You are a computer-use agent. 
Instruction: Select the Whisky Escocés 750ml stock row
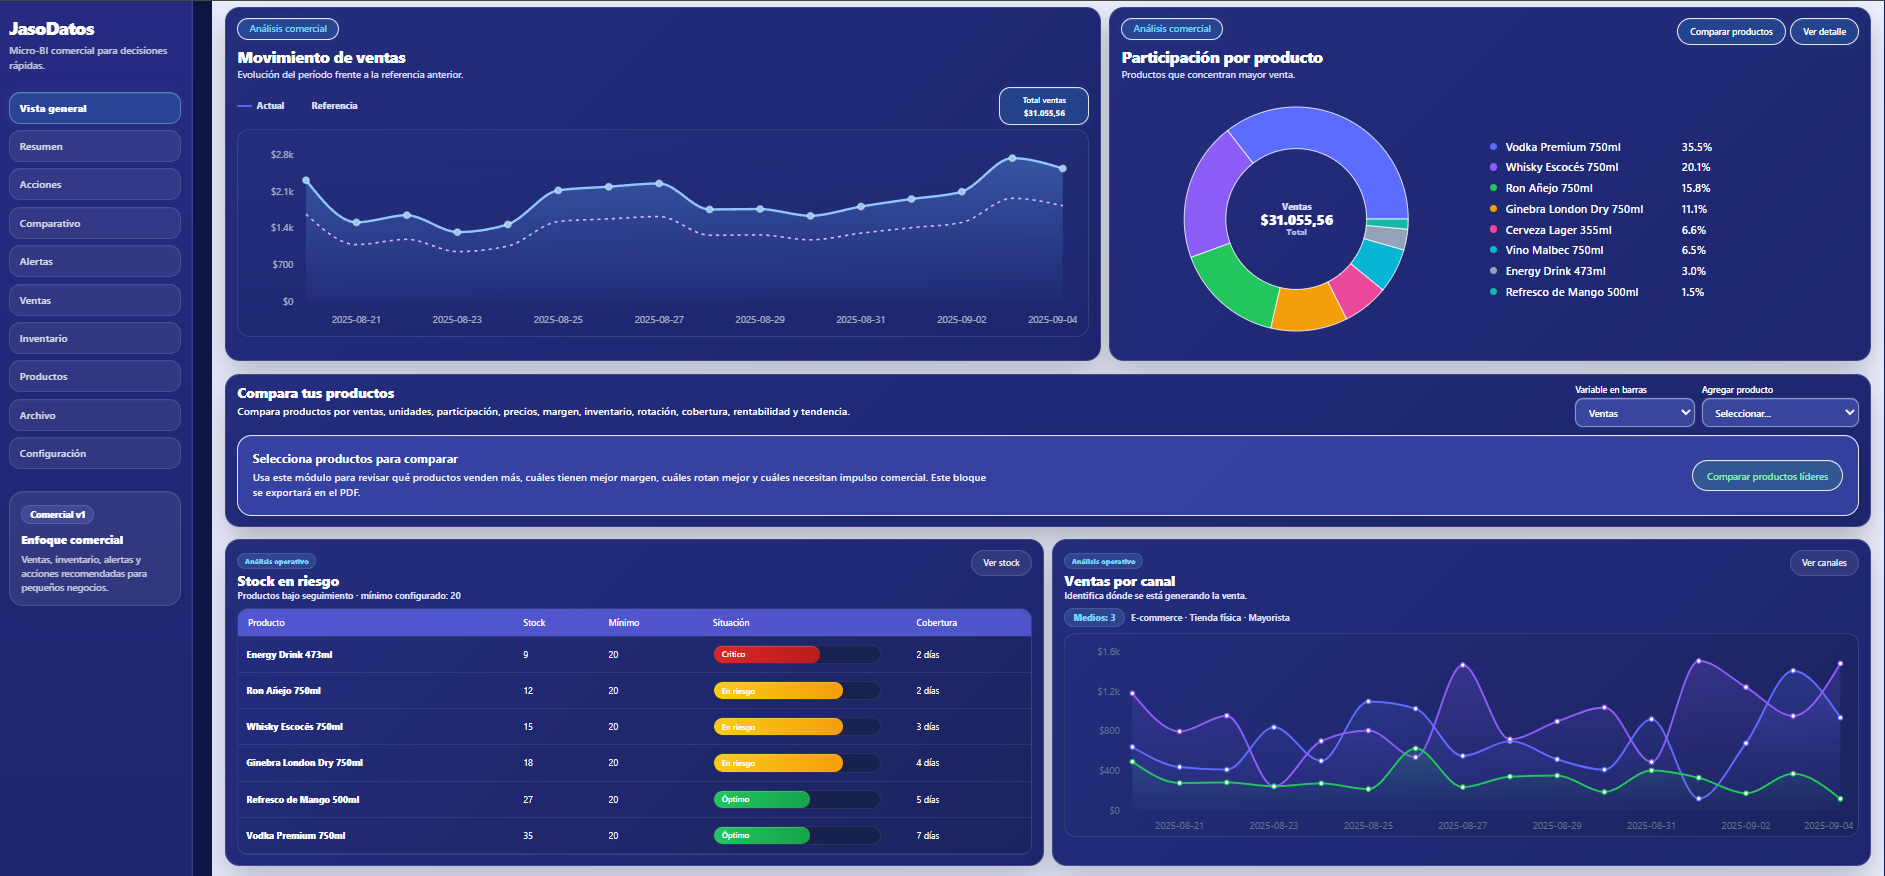click(634, 727)
